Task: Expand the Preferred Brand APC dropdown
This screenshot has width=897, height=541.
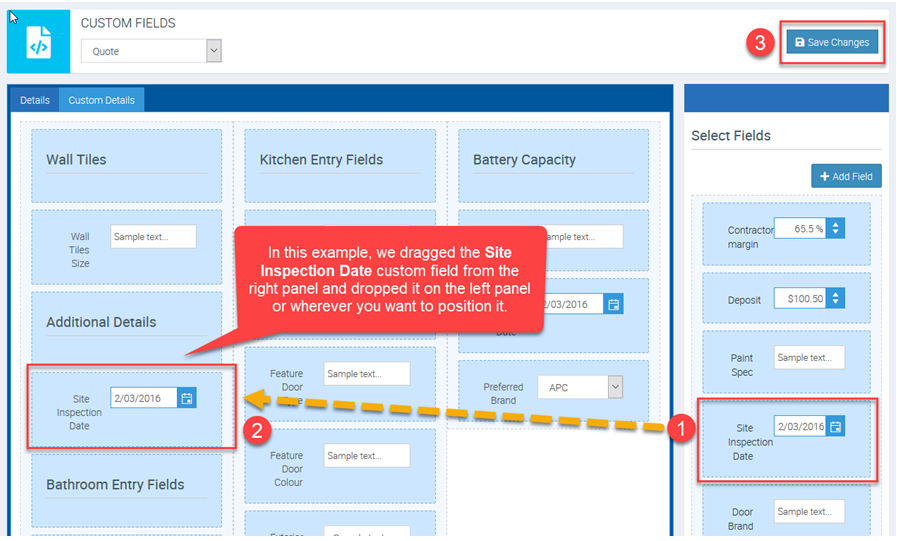Action: point(614,387)
